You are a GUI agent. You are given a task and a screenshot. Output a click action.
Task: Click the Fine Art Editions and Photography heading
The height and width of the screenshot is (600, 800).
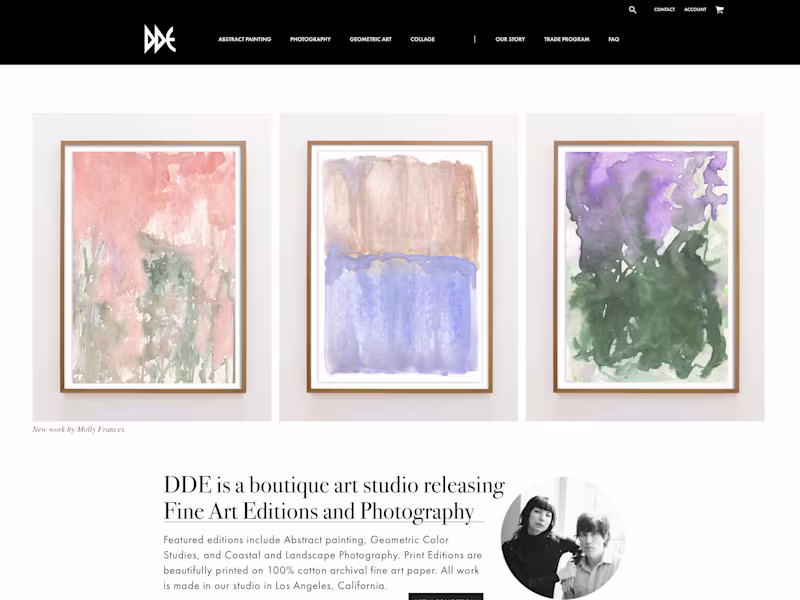(319, 511)
